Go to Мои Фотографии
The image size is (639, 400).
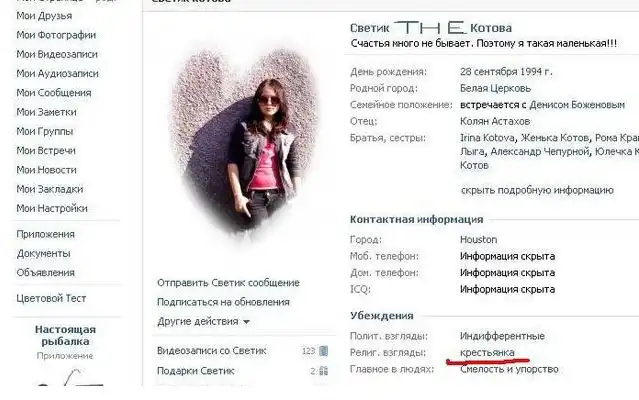coord(56,35)
